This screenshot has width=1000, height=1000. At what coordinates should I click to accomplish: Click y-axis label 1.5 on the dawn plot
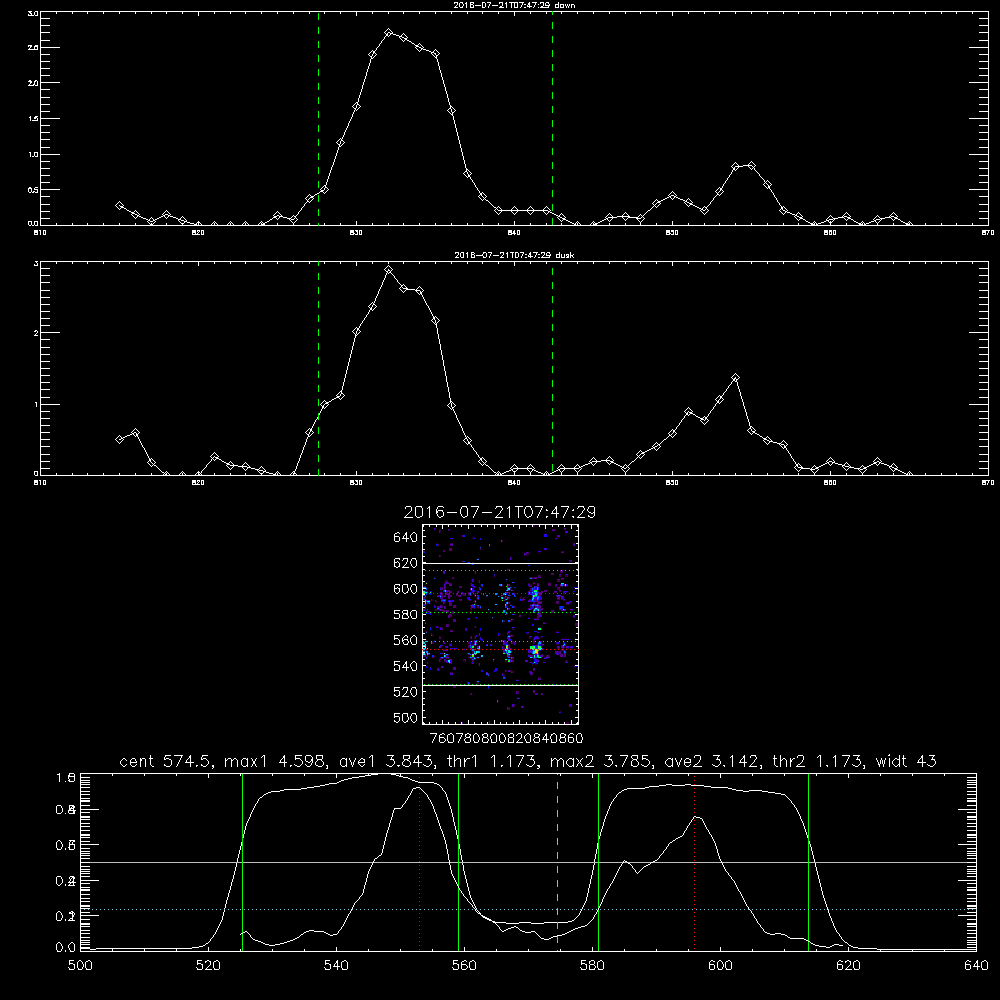pos(33,119)
